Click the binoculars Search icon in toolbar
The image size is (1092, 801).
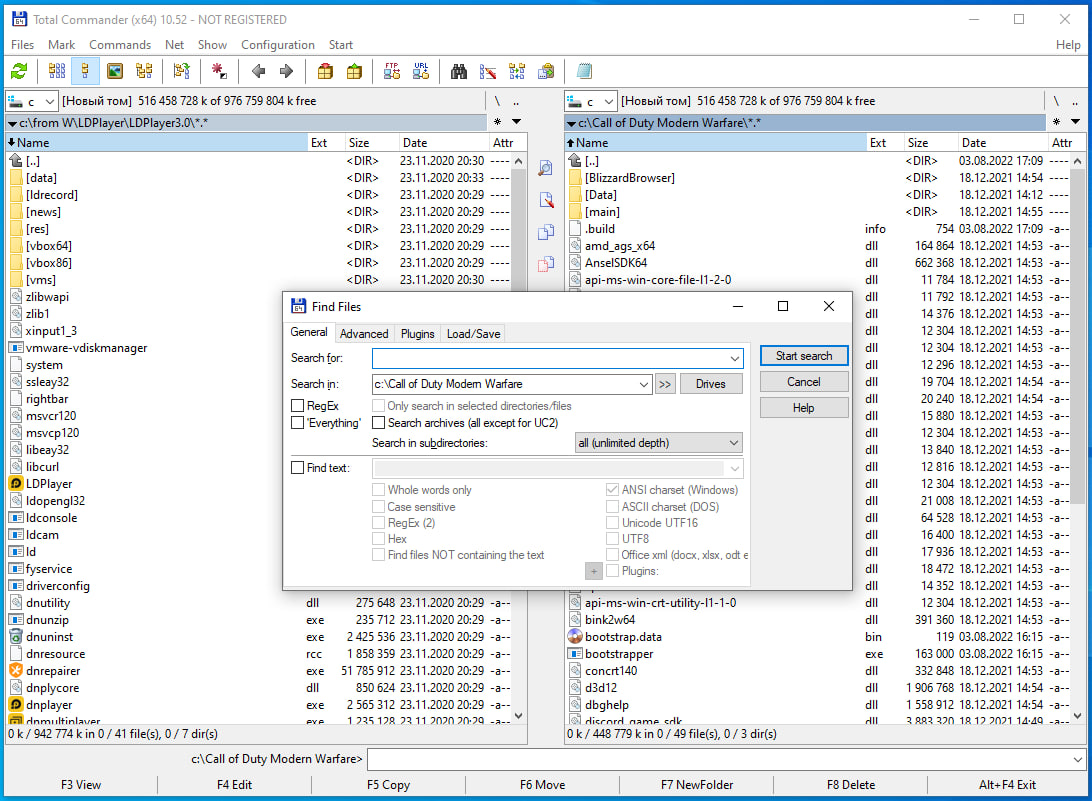coord(459,71)
